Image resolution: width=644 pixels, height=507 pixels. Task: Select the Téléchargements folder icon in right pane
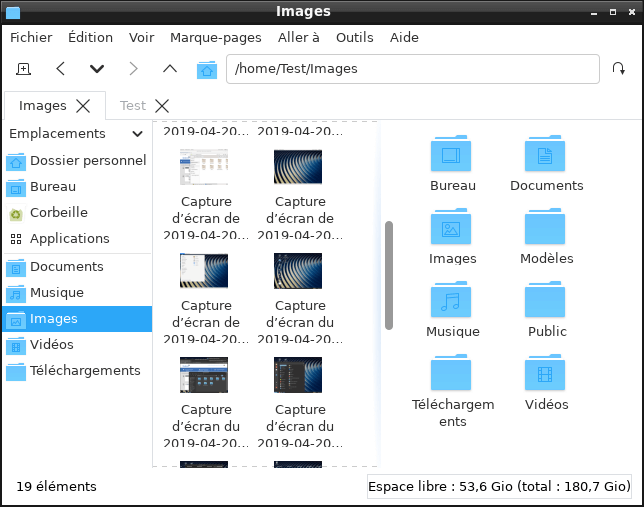click(x=451, y=372)
